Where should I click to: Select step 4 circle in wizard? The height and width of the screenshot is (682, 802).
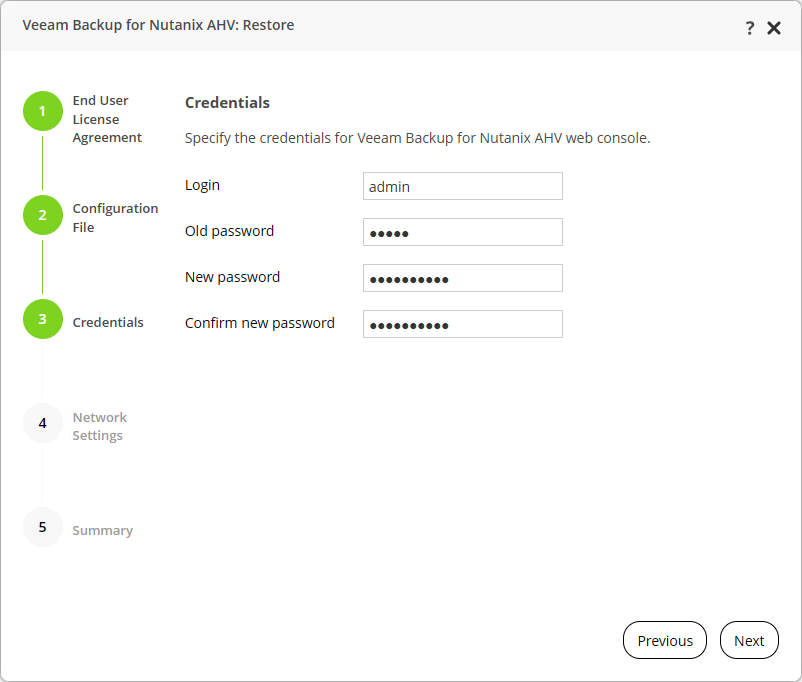pyautogui.click(x=43, y=423)
